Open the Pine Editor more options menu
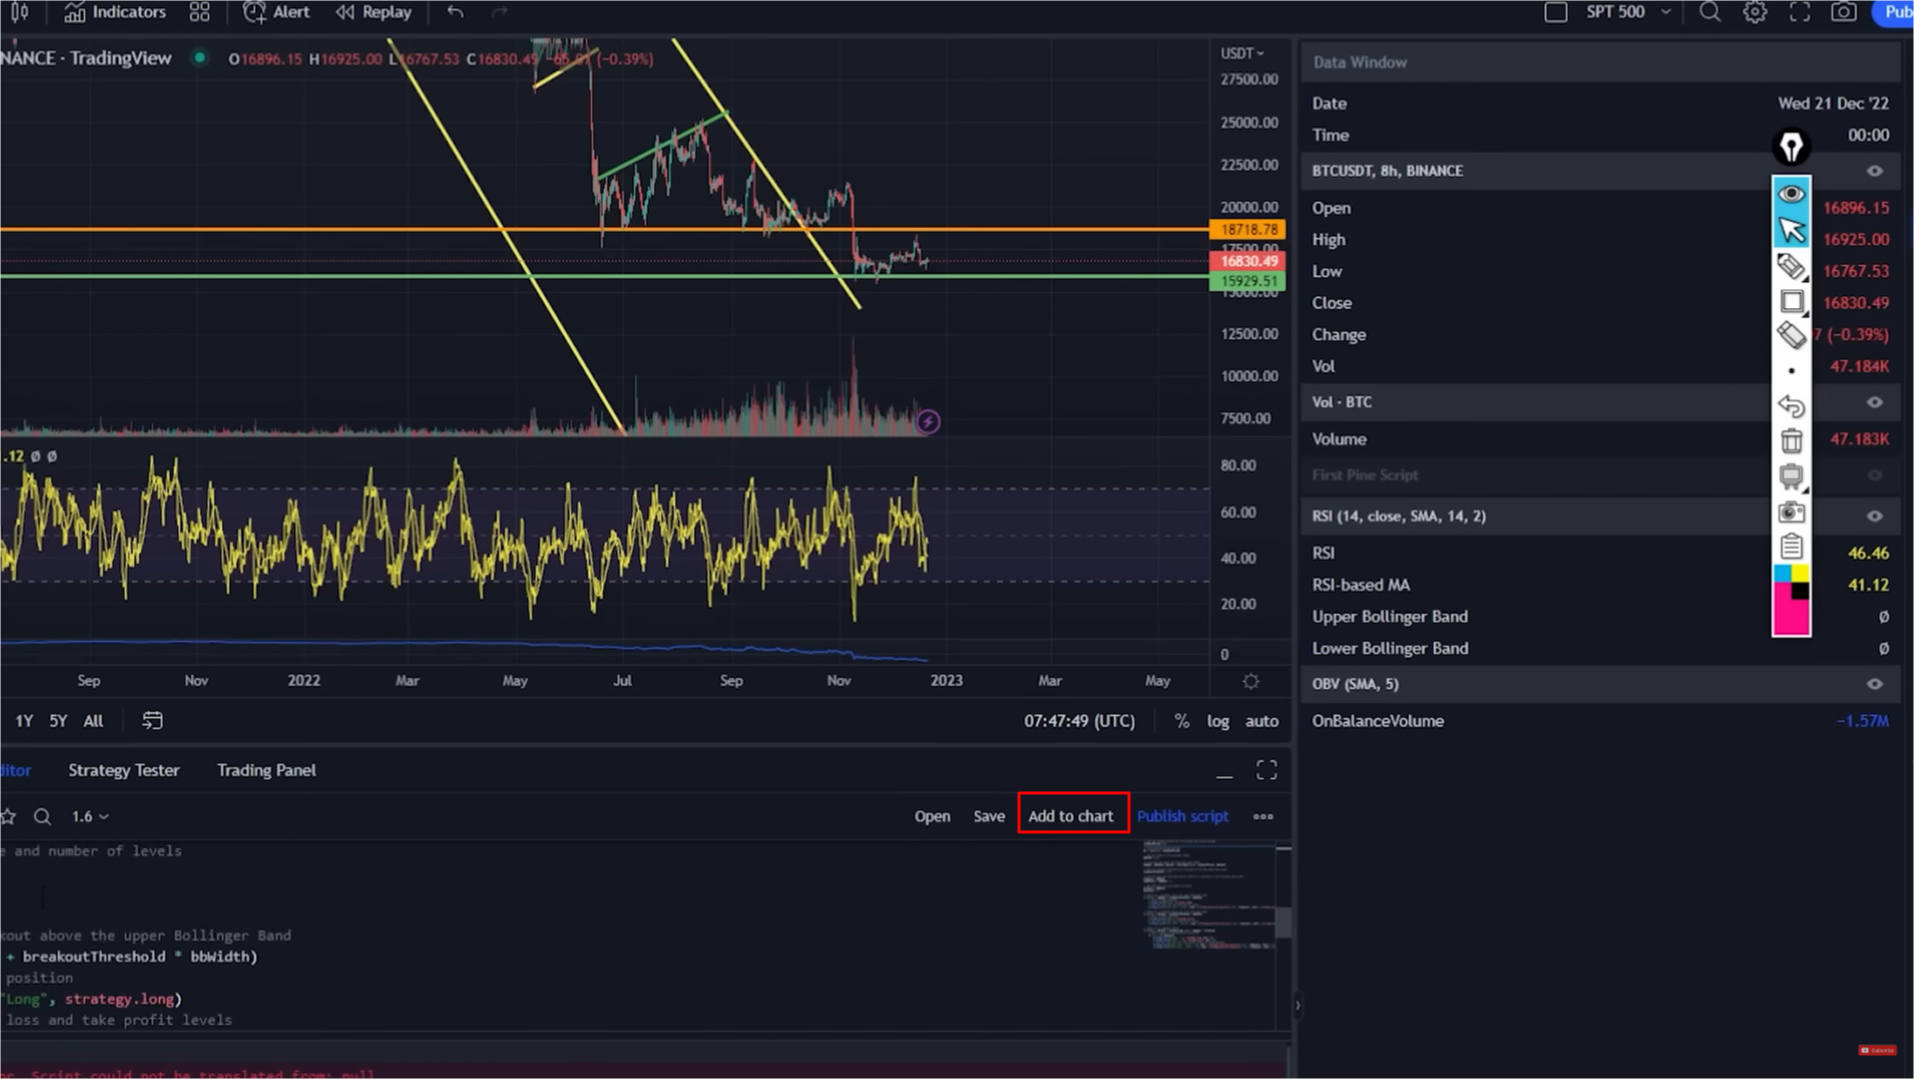This screenshot has width=1914, height=1079. point(1263,817)
